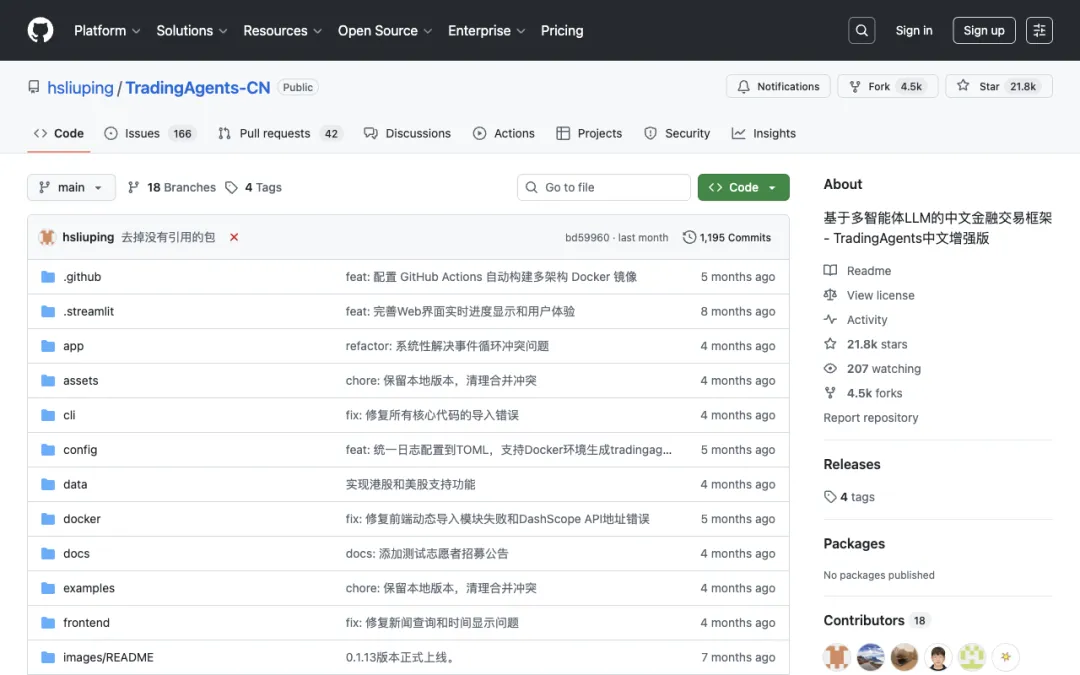The image size is (1080, 675).
Task: View 4 Tags link beside branches
Action: point(254,187)
